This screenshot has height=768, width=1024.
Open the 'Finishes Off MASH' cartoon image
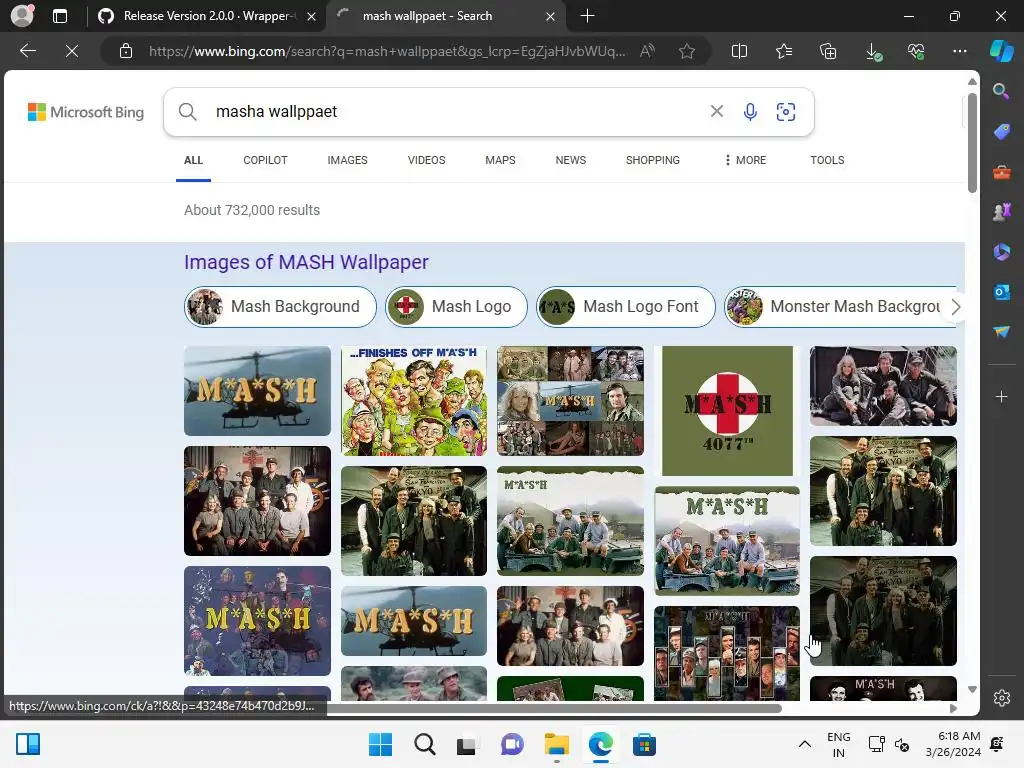click(413, 400)
